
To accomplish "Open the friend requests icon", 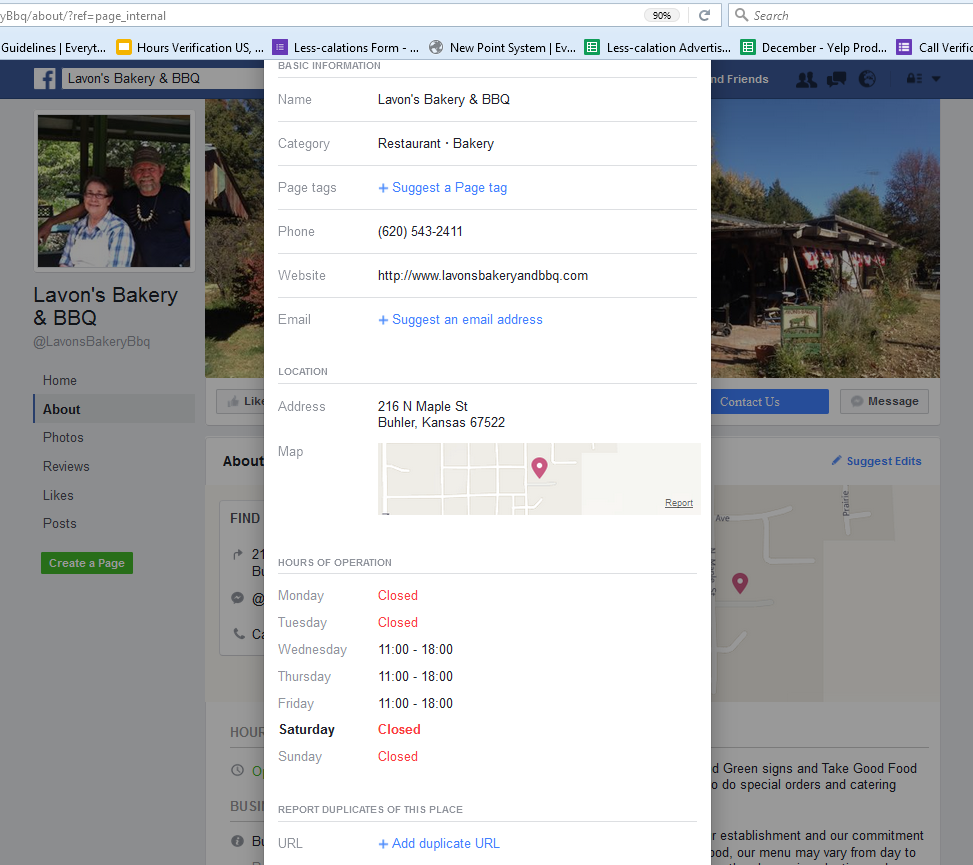I will (x=806, y=79).
